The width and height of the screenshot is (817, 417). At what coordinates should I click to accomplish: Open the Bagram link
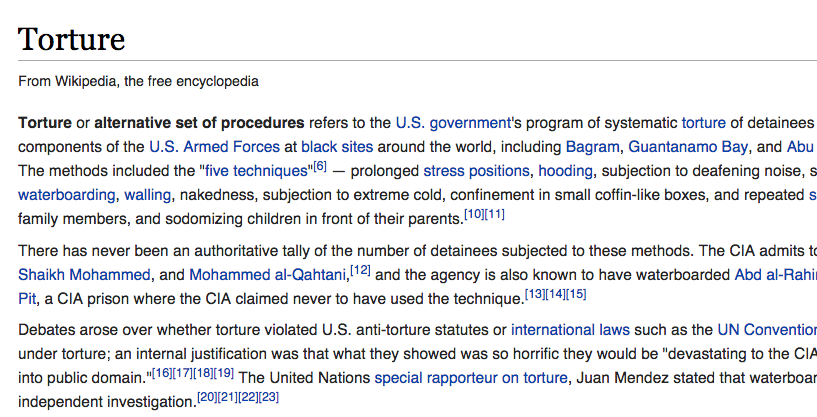592,147
